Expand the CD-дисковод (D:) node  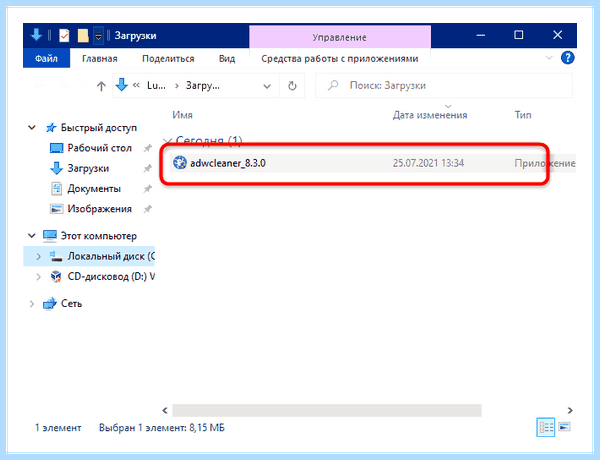(x=38, y=277)
